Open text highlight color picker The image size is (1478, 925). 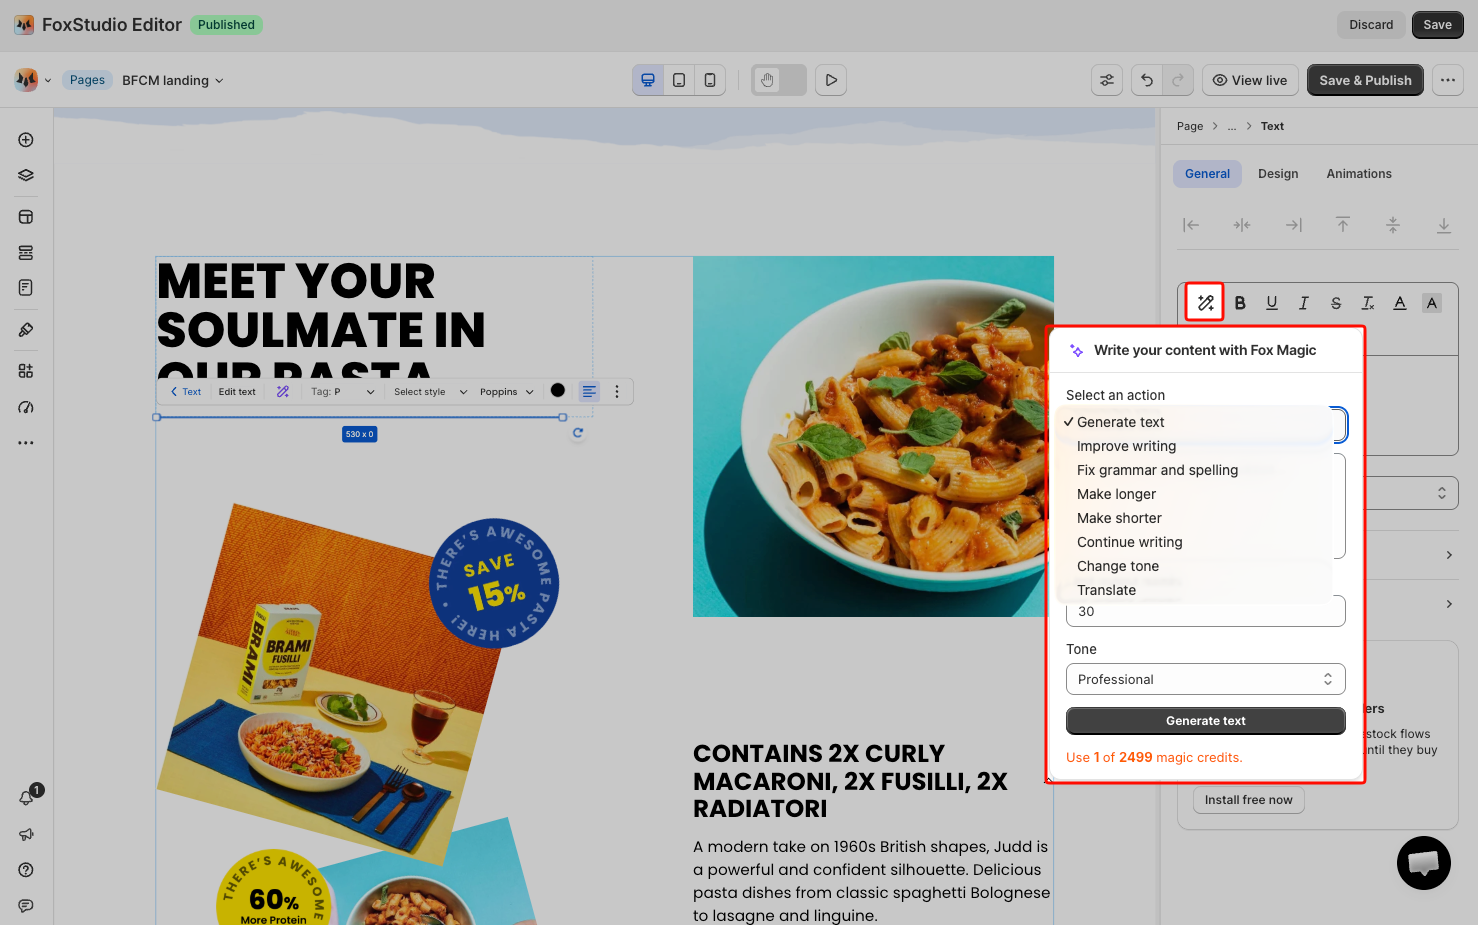tap(1432, 303)
